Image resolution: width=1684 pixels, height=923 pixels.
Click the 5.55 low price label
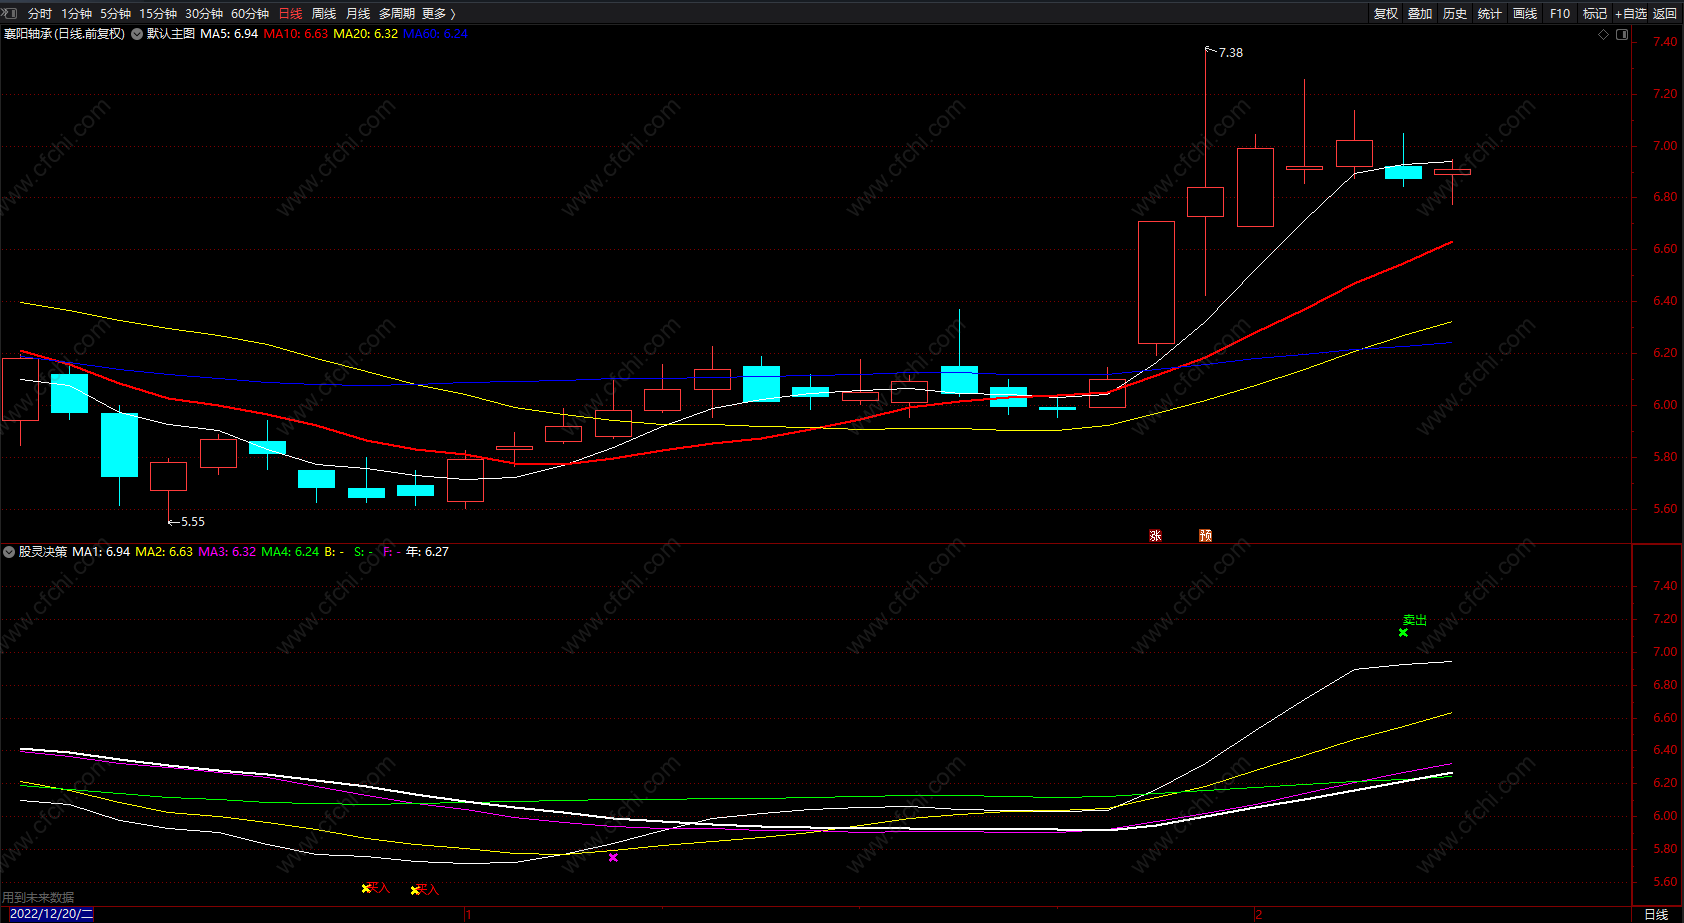193,522
